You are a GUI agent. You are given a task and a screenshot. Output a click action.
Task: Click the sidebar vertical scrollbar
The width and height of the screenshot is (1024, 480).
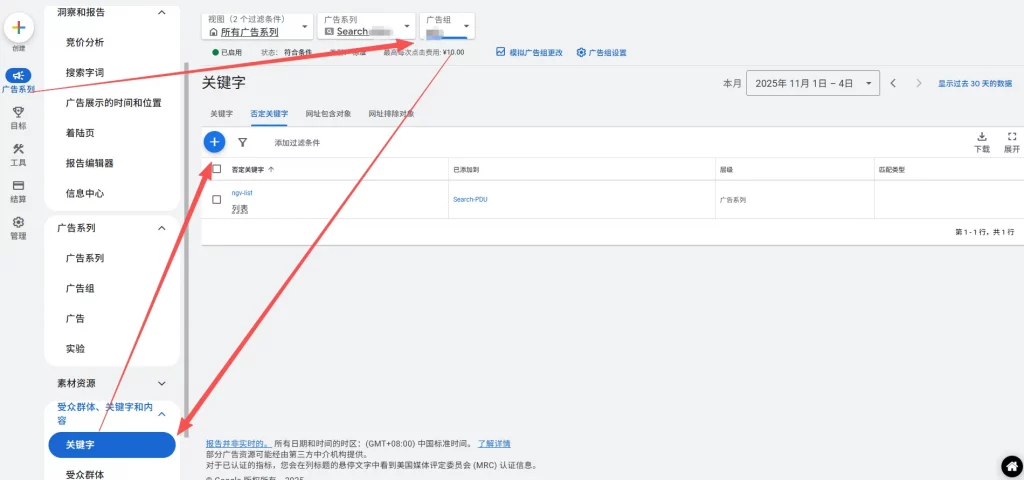click(187, 249)
